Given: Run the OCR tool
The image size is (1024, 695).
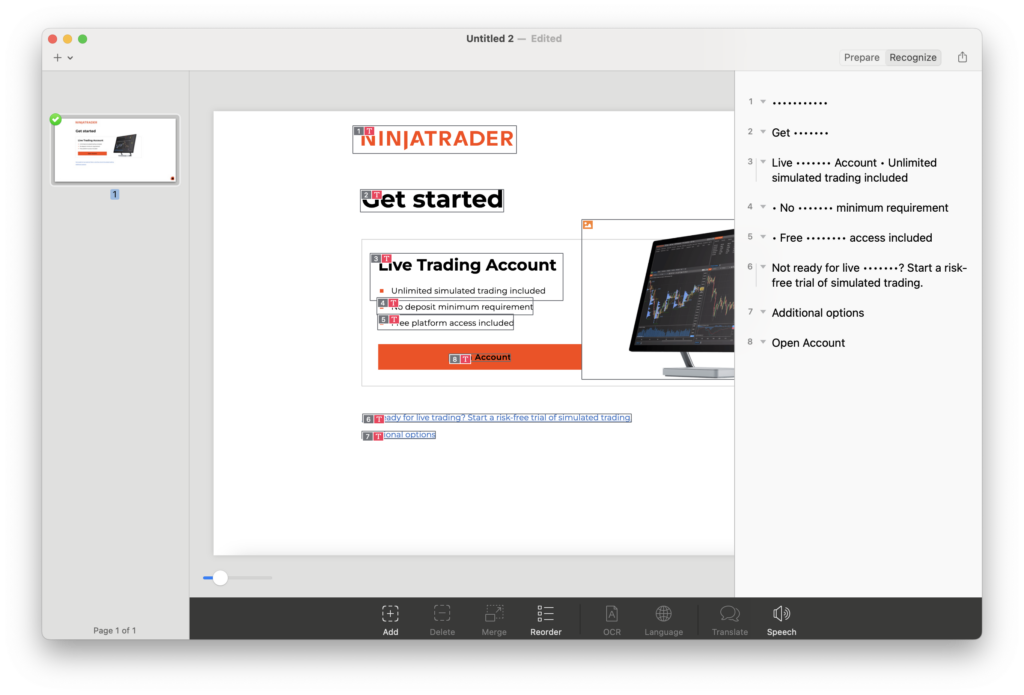Looking at the screenshot, I should (611, 619).
